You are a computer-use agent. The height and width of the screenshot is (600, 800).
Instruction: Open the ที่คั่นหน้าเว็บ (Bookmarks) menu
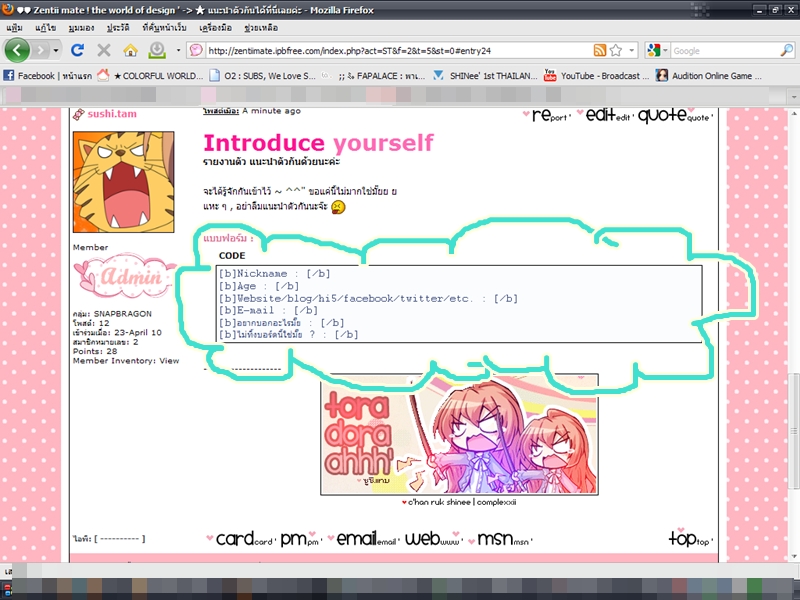coord(164,28)
